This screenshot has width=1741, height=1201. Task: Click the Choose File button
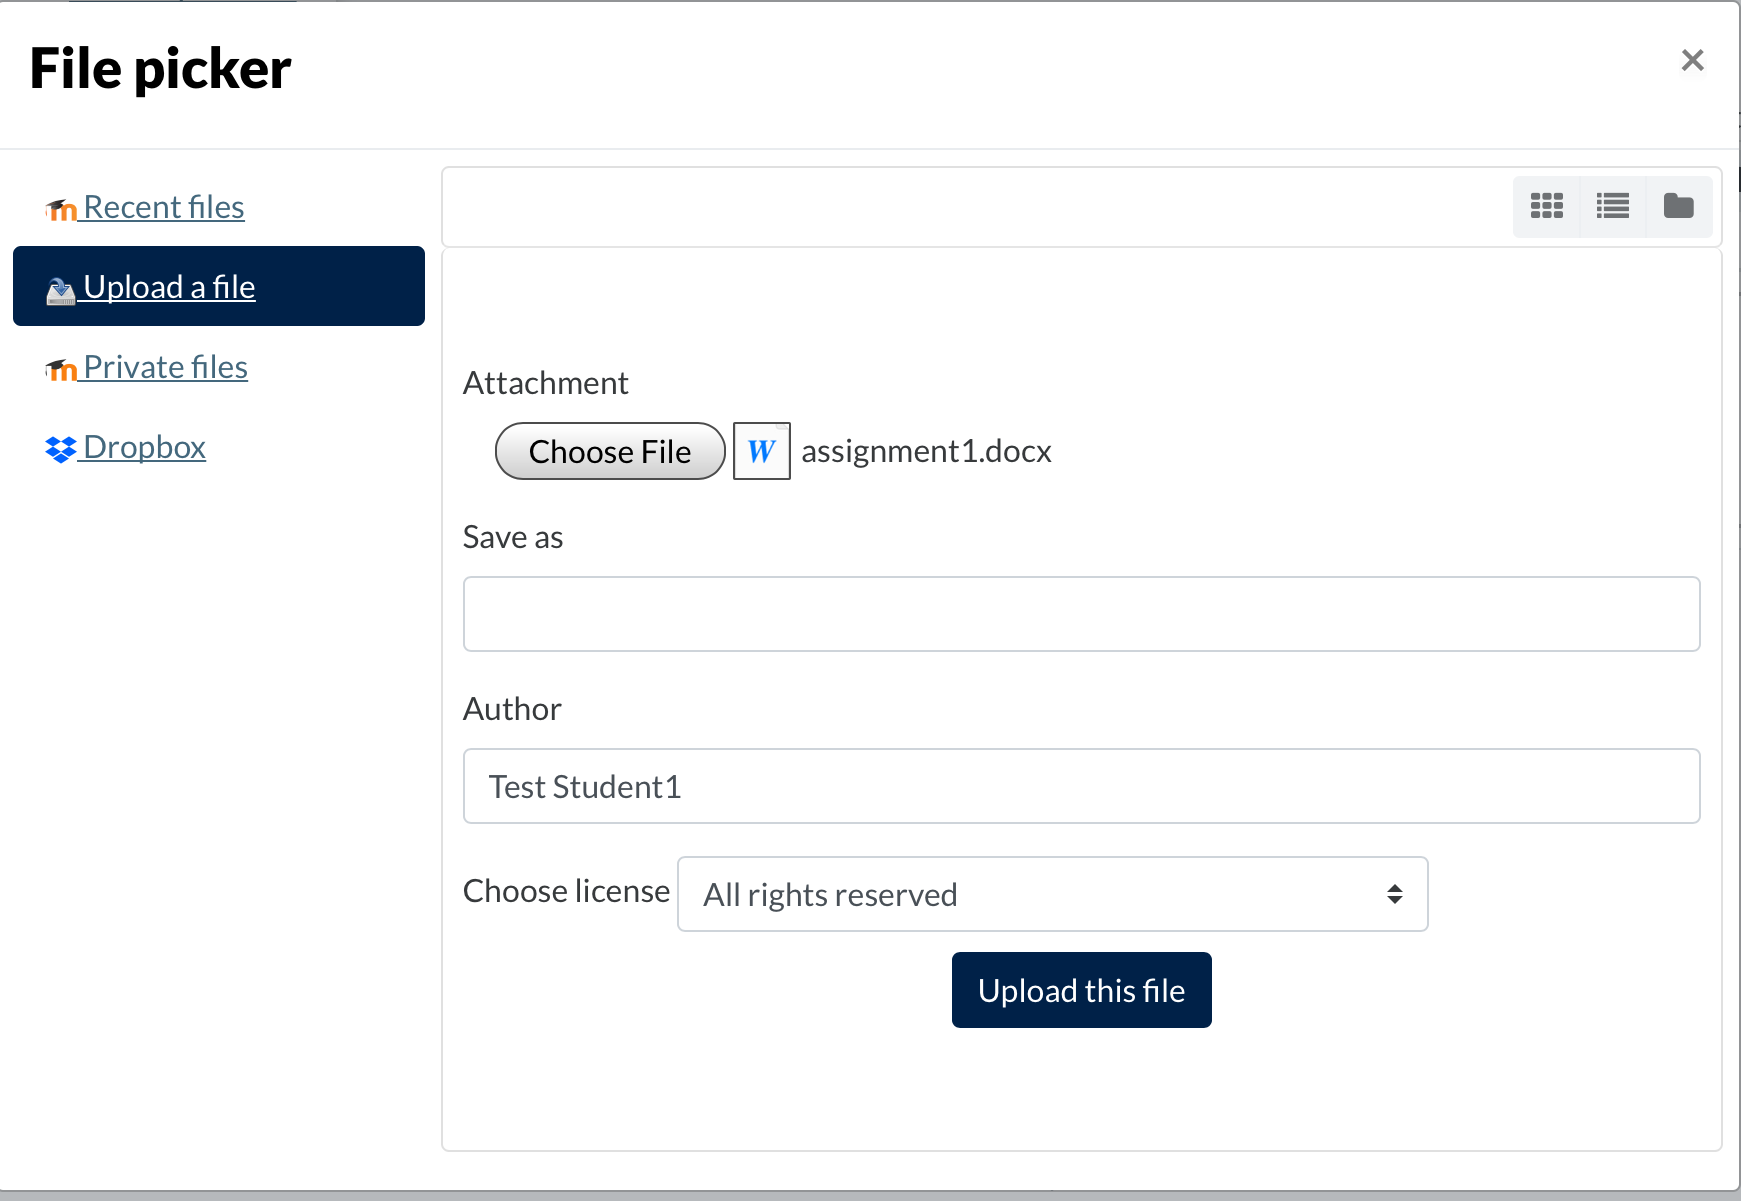coord(610,451)
